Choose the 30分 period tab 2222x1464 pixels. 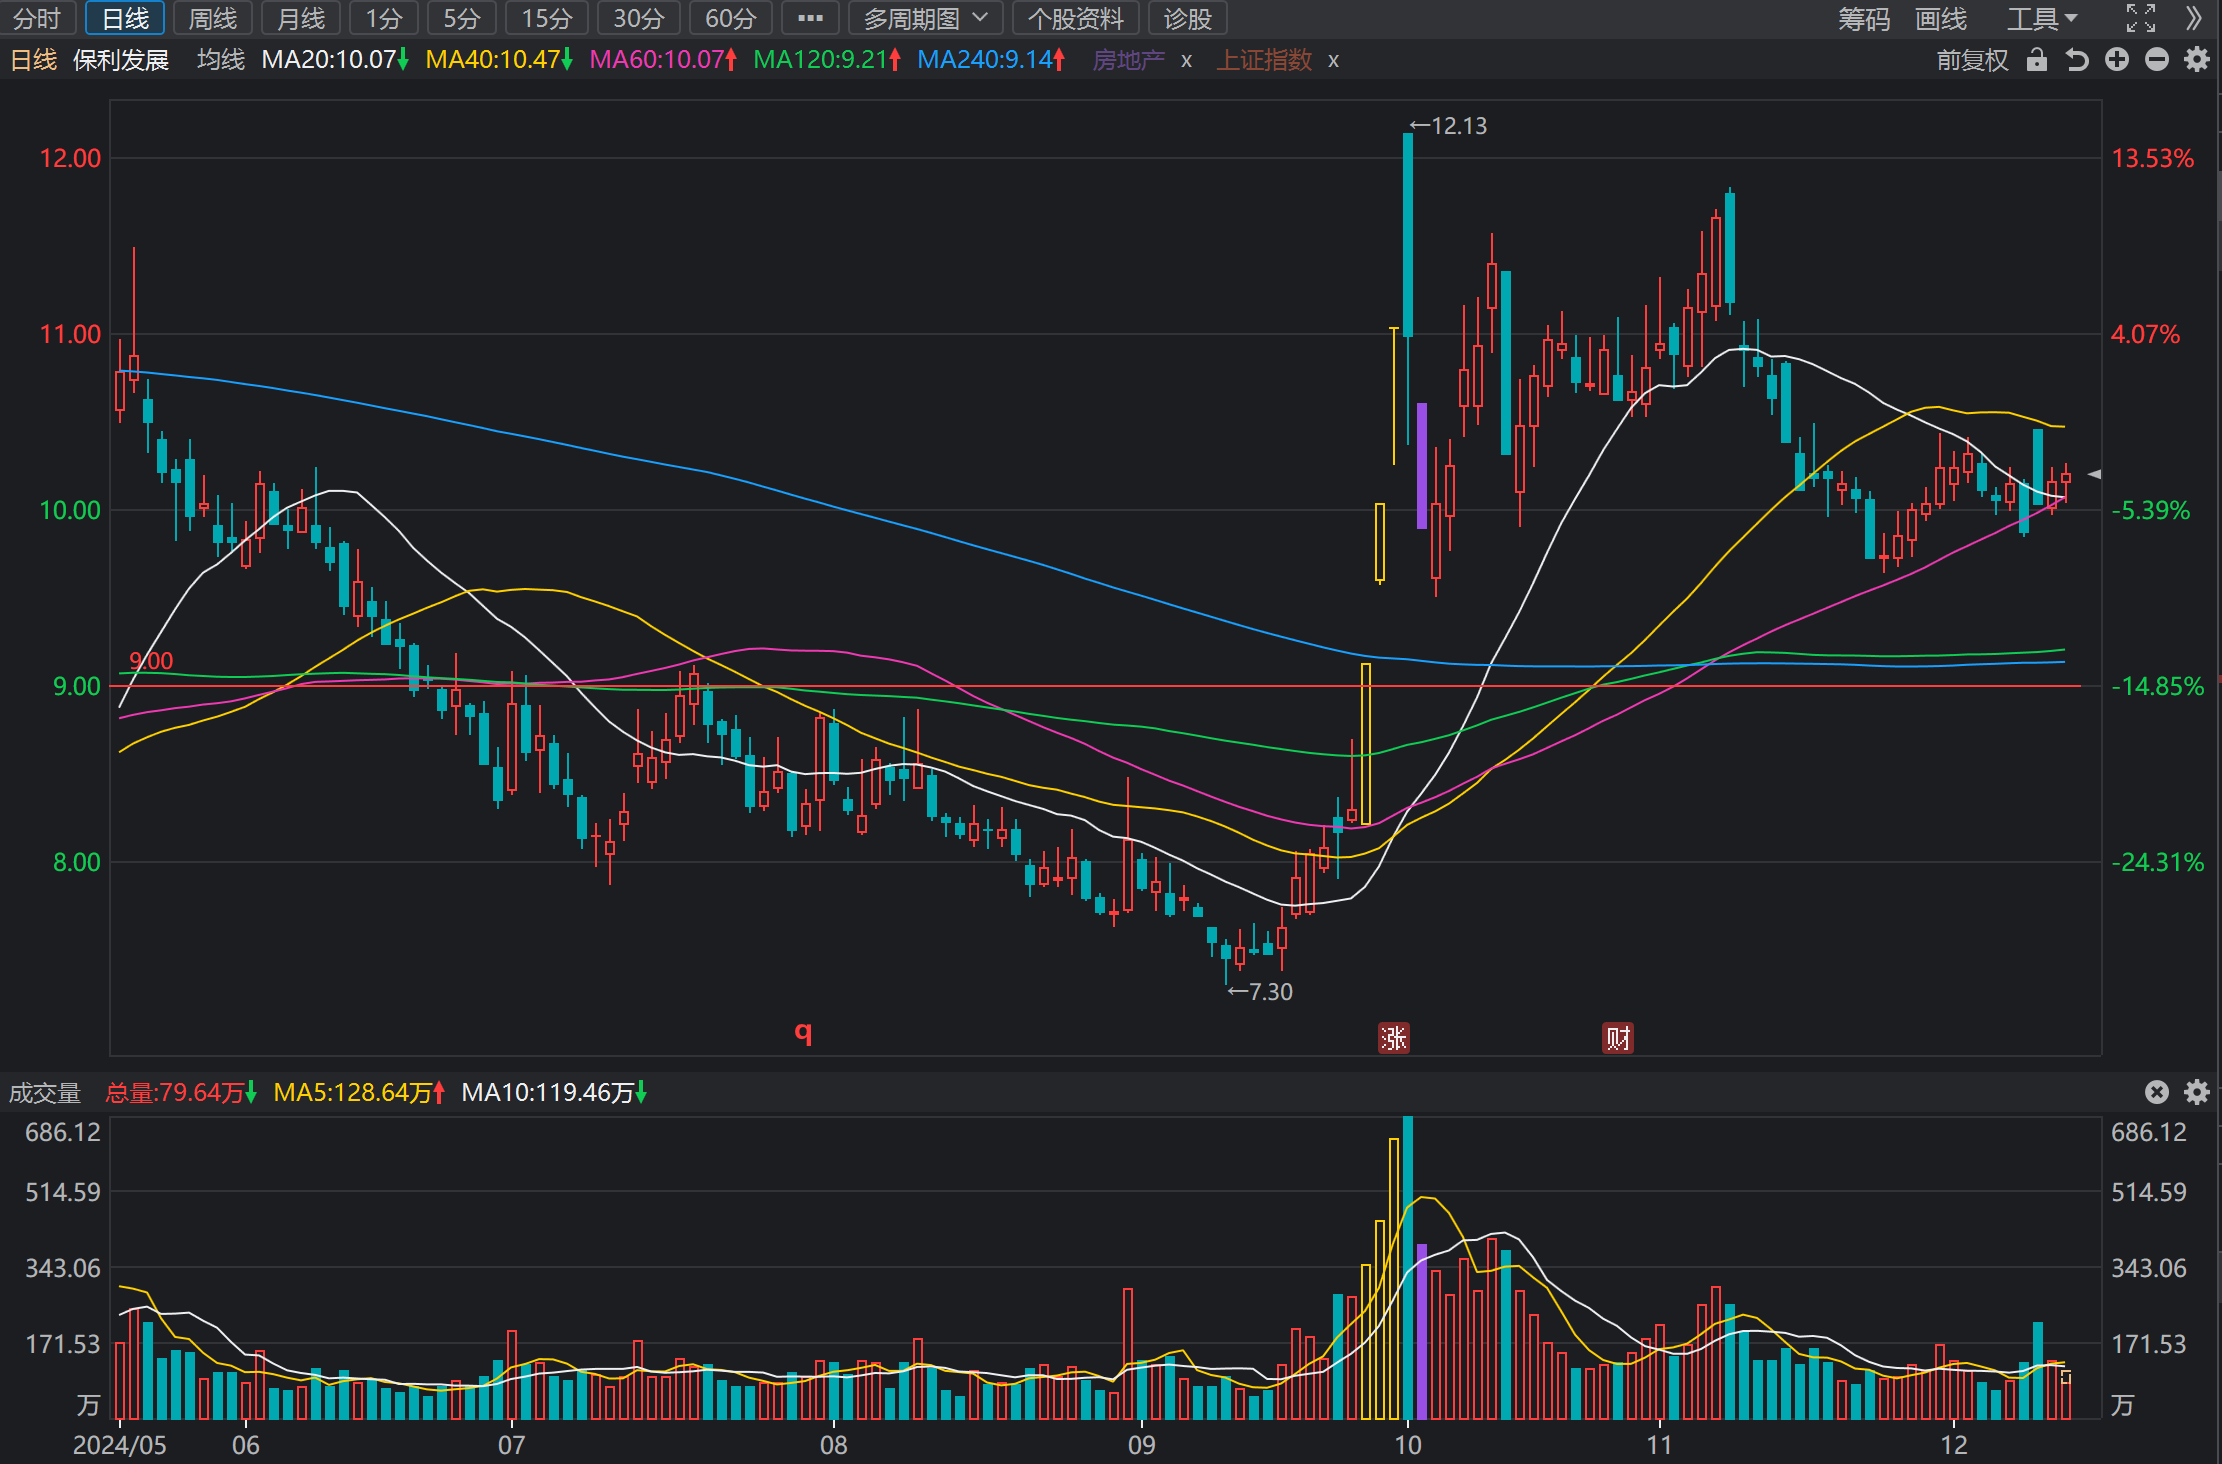[638, 18]
